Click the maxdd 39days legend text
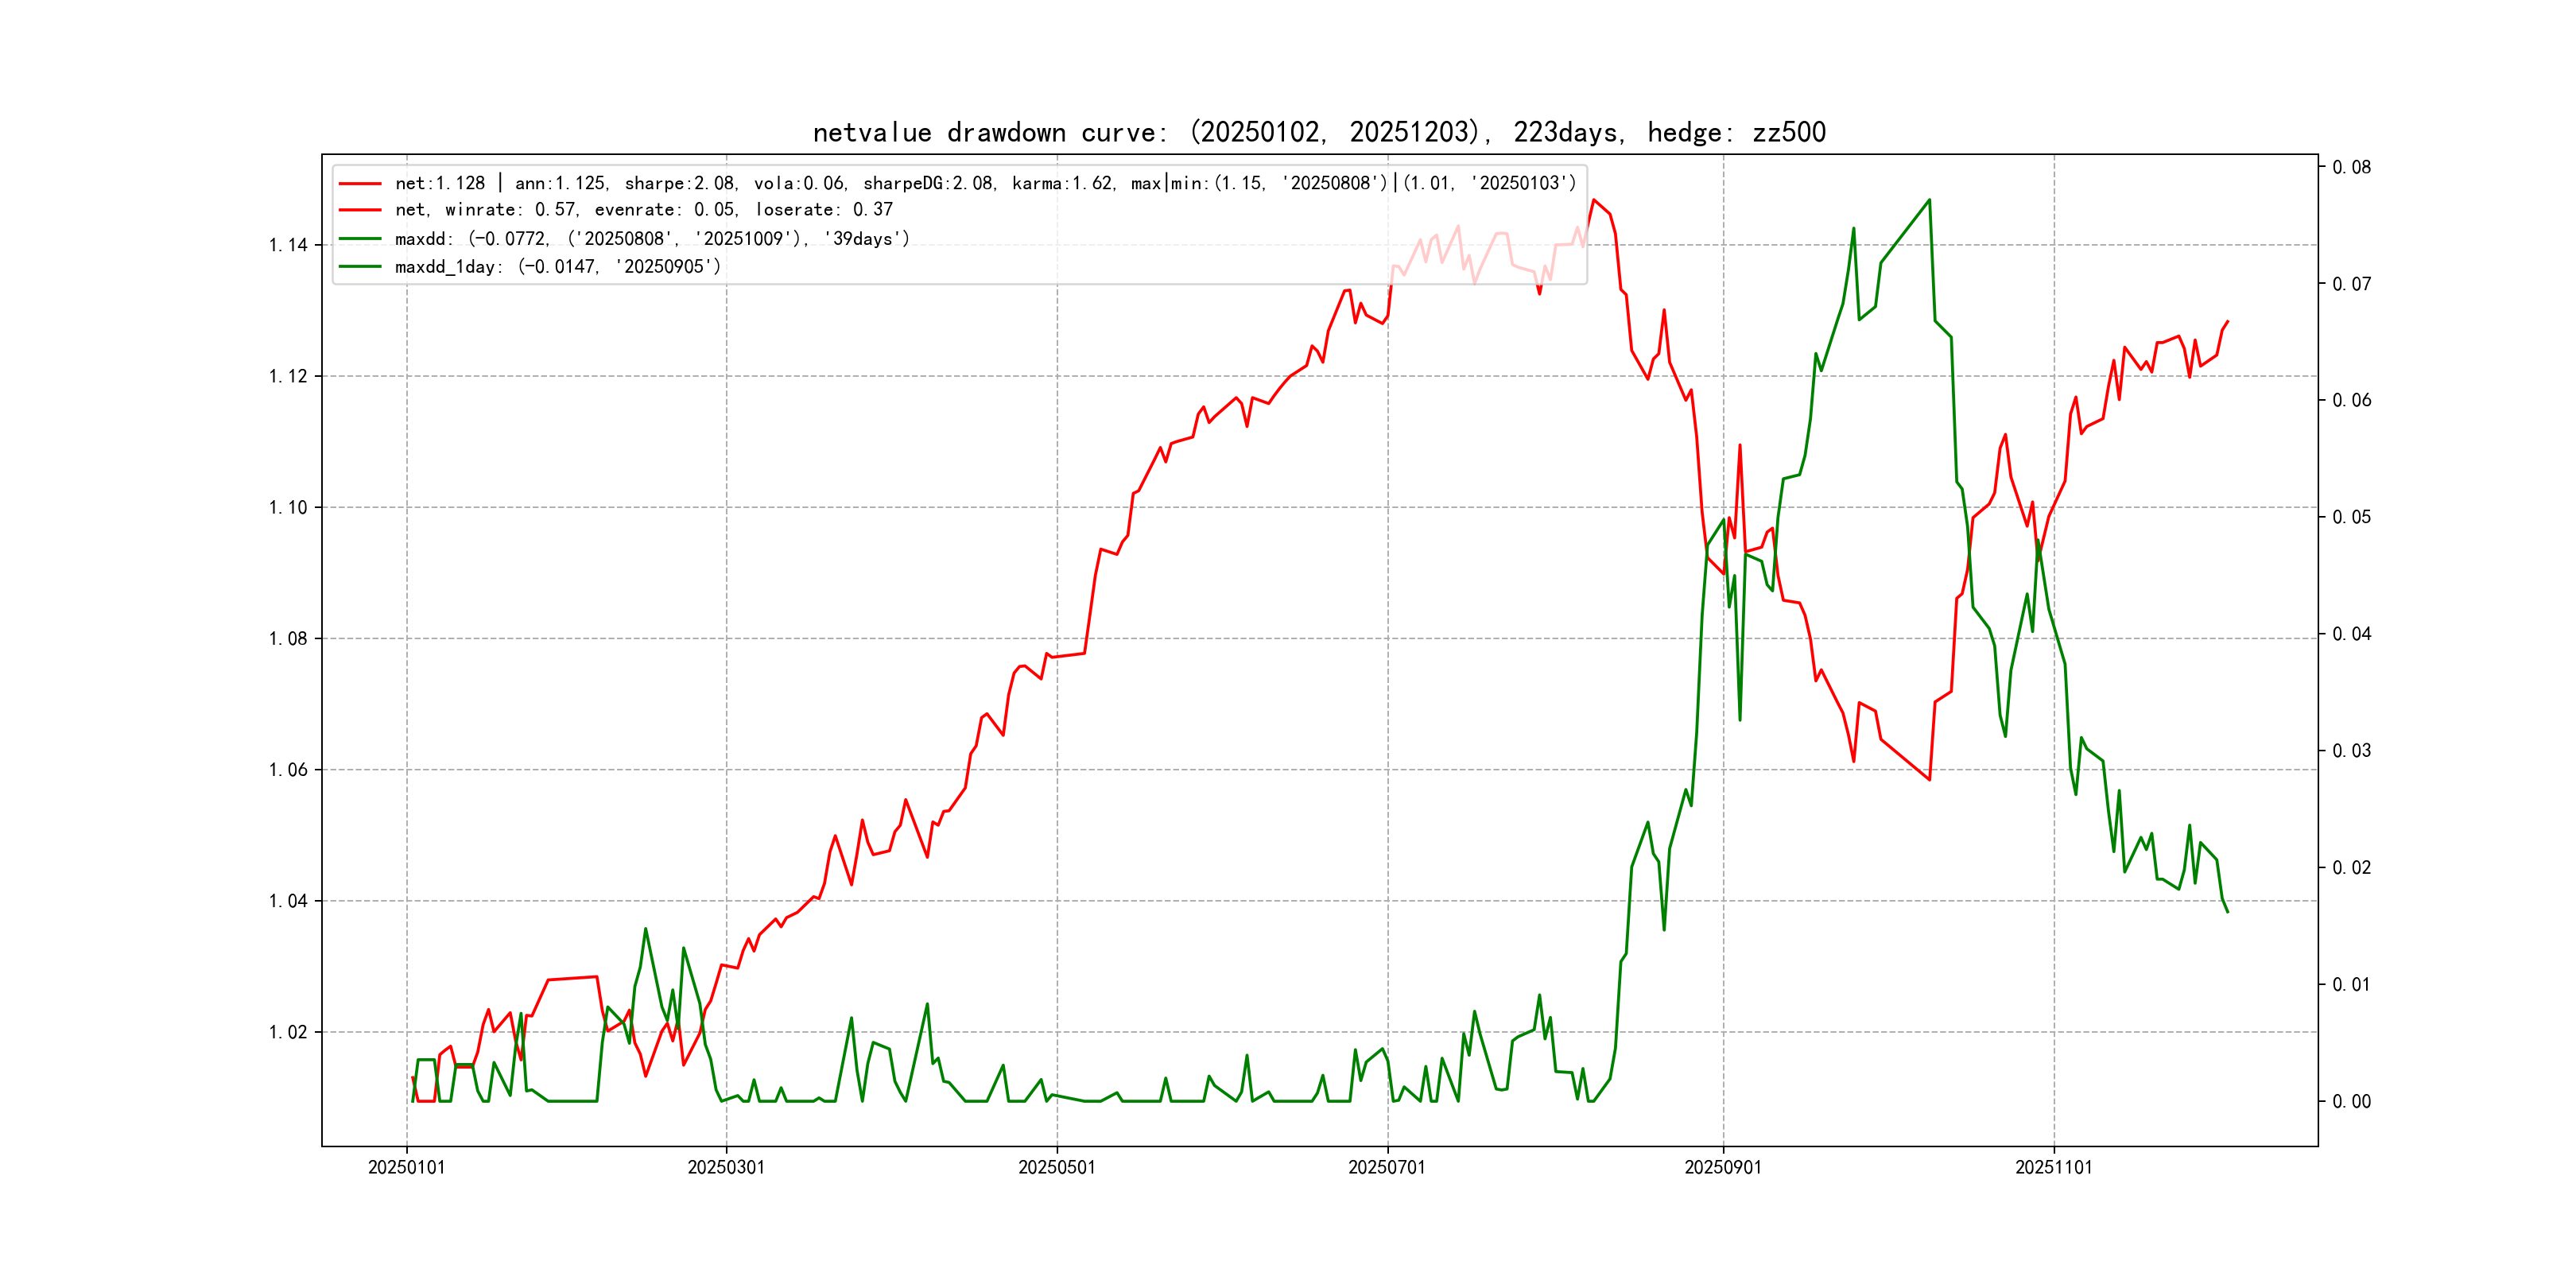Screen dimensions: 2576x1288 652,239
